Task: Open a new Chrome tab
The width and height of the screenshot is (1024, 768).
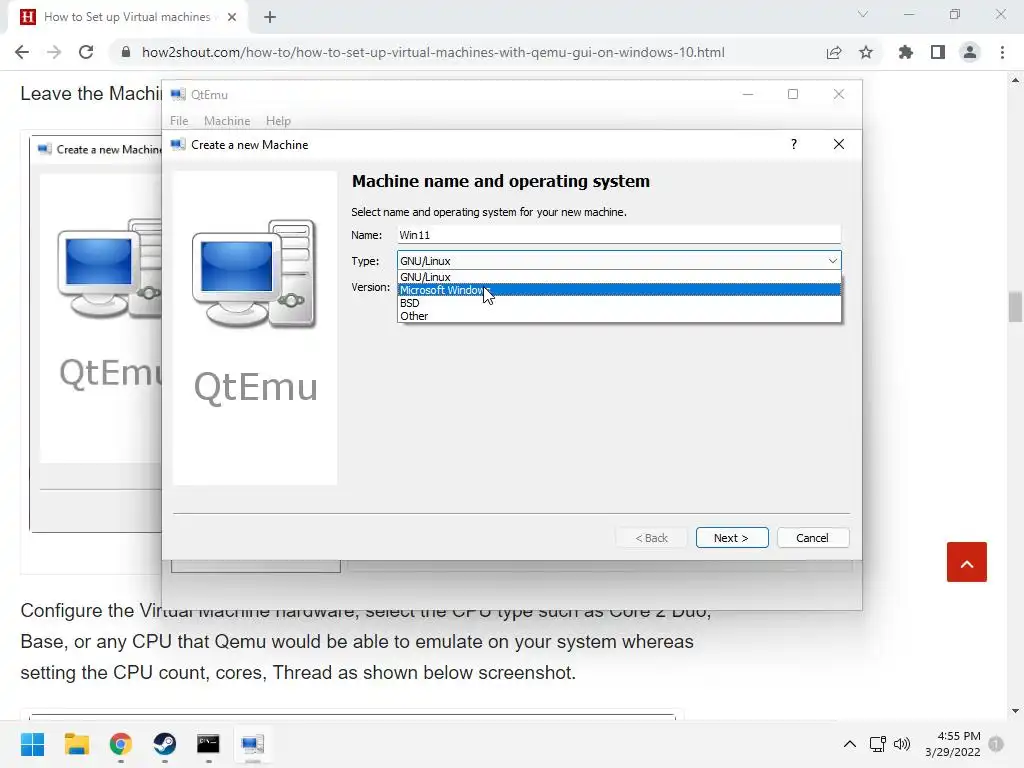Action: pyautogui.click(x=270, y=17)
